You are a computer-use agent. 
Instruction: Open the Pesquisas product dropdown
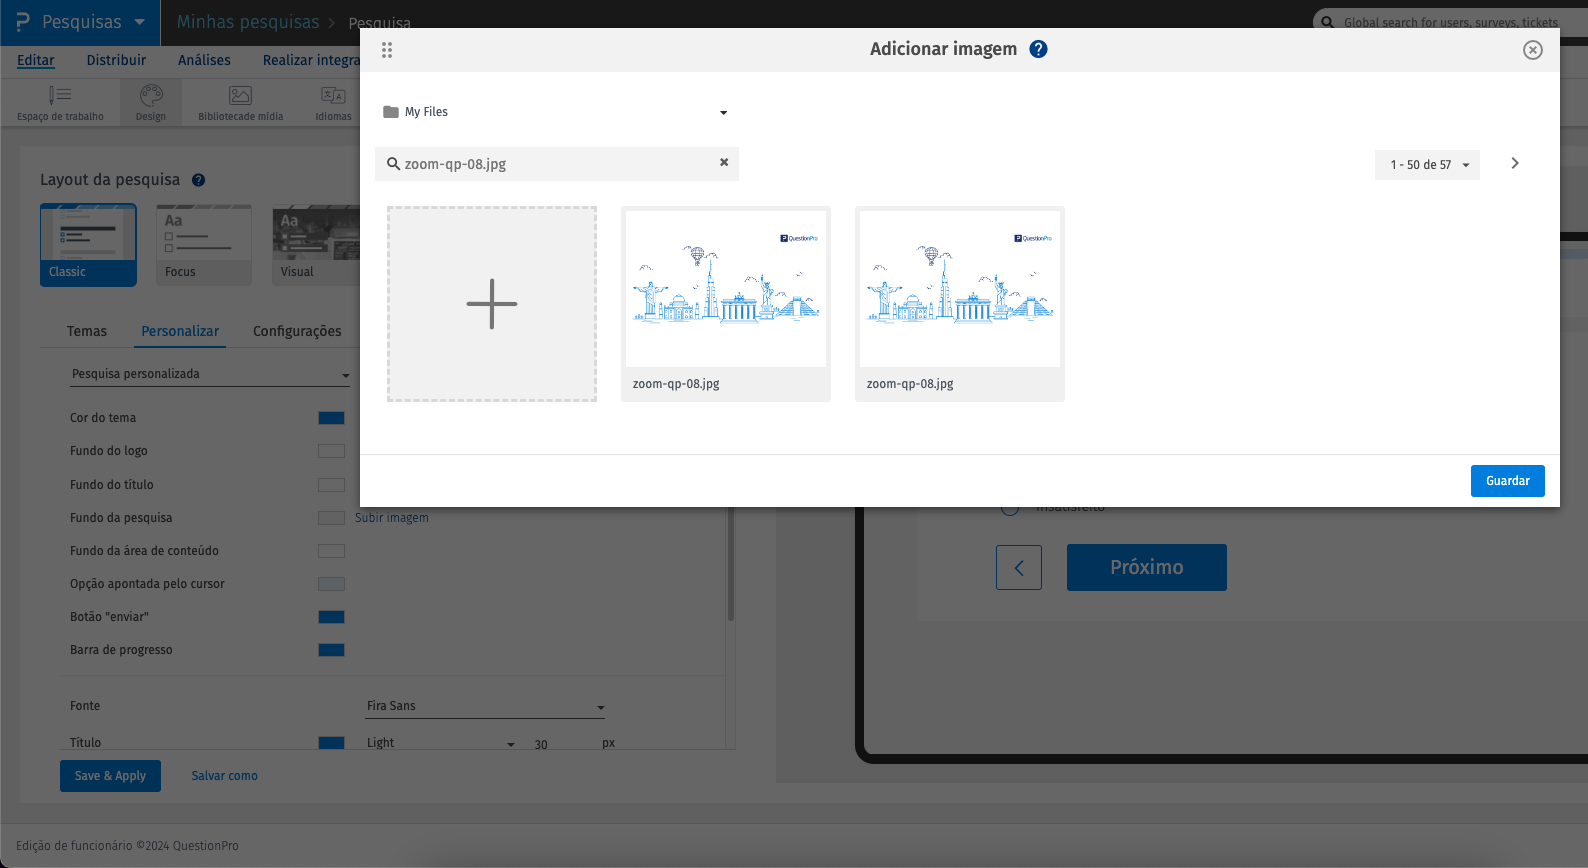click(x=80, y=22)
